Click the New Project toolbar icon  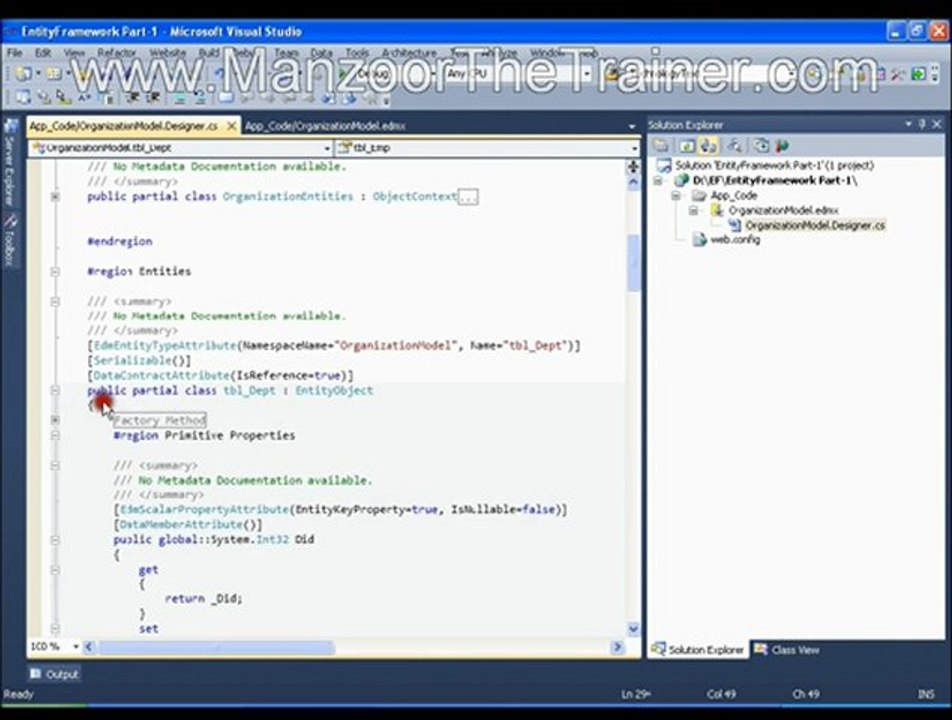23,73
